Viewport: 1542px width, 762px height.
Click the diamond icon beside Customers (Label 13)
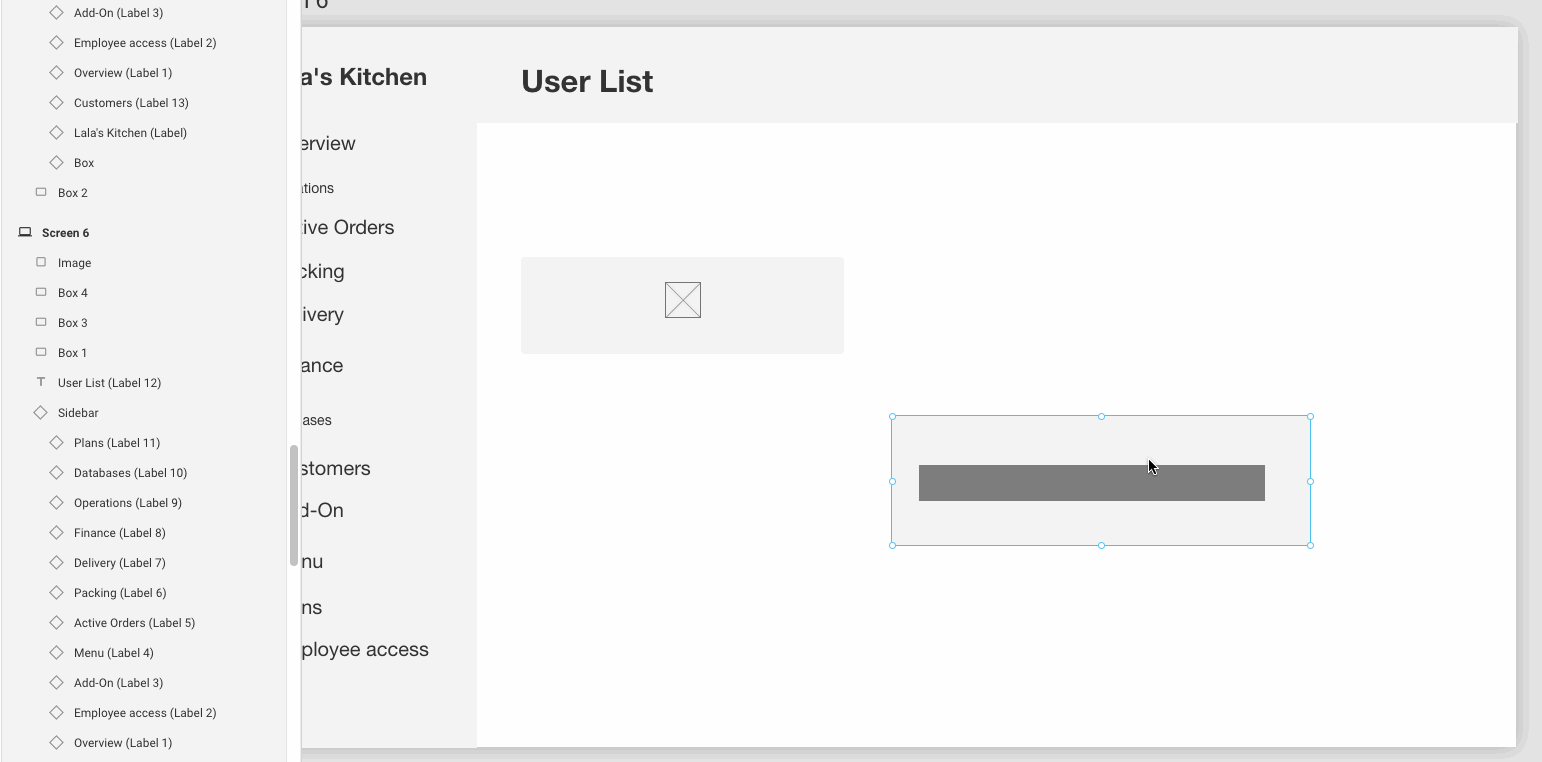(56, 102)
